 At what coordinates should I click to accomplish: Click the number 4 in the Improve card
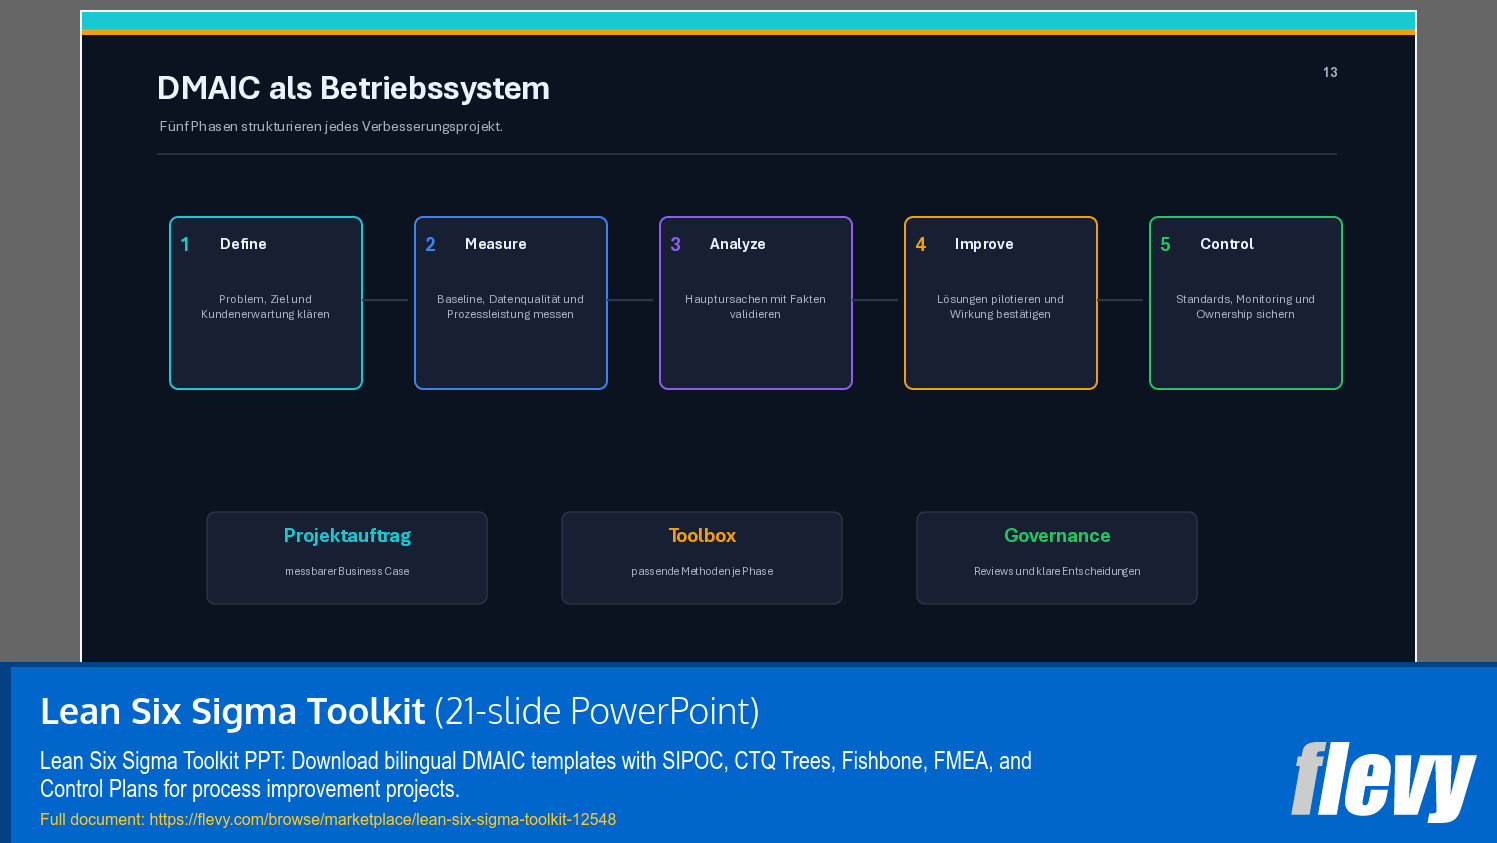[x=920, y=244]
